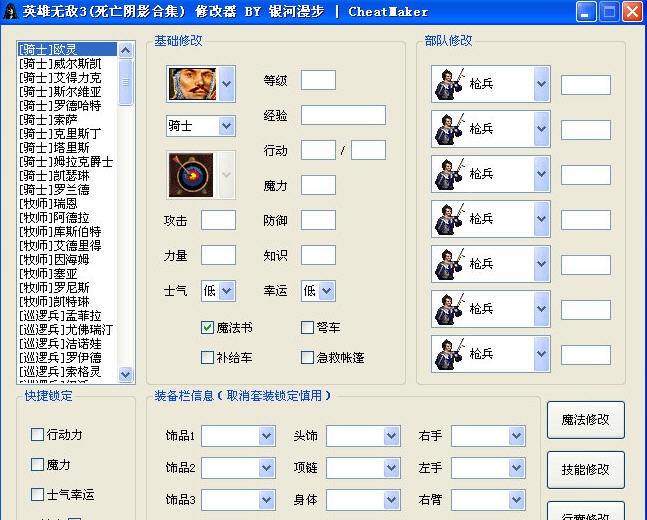
Task: Click the 攻击 input field
Action: 218,220
